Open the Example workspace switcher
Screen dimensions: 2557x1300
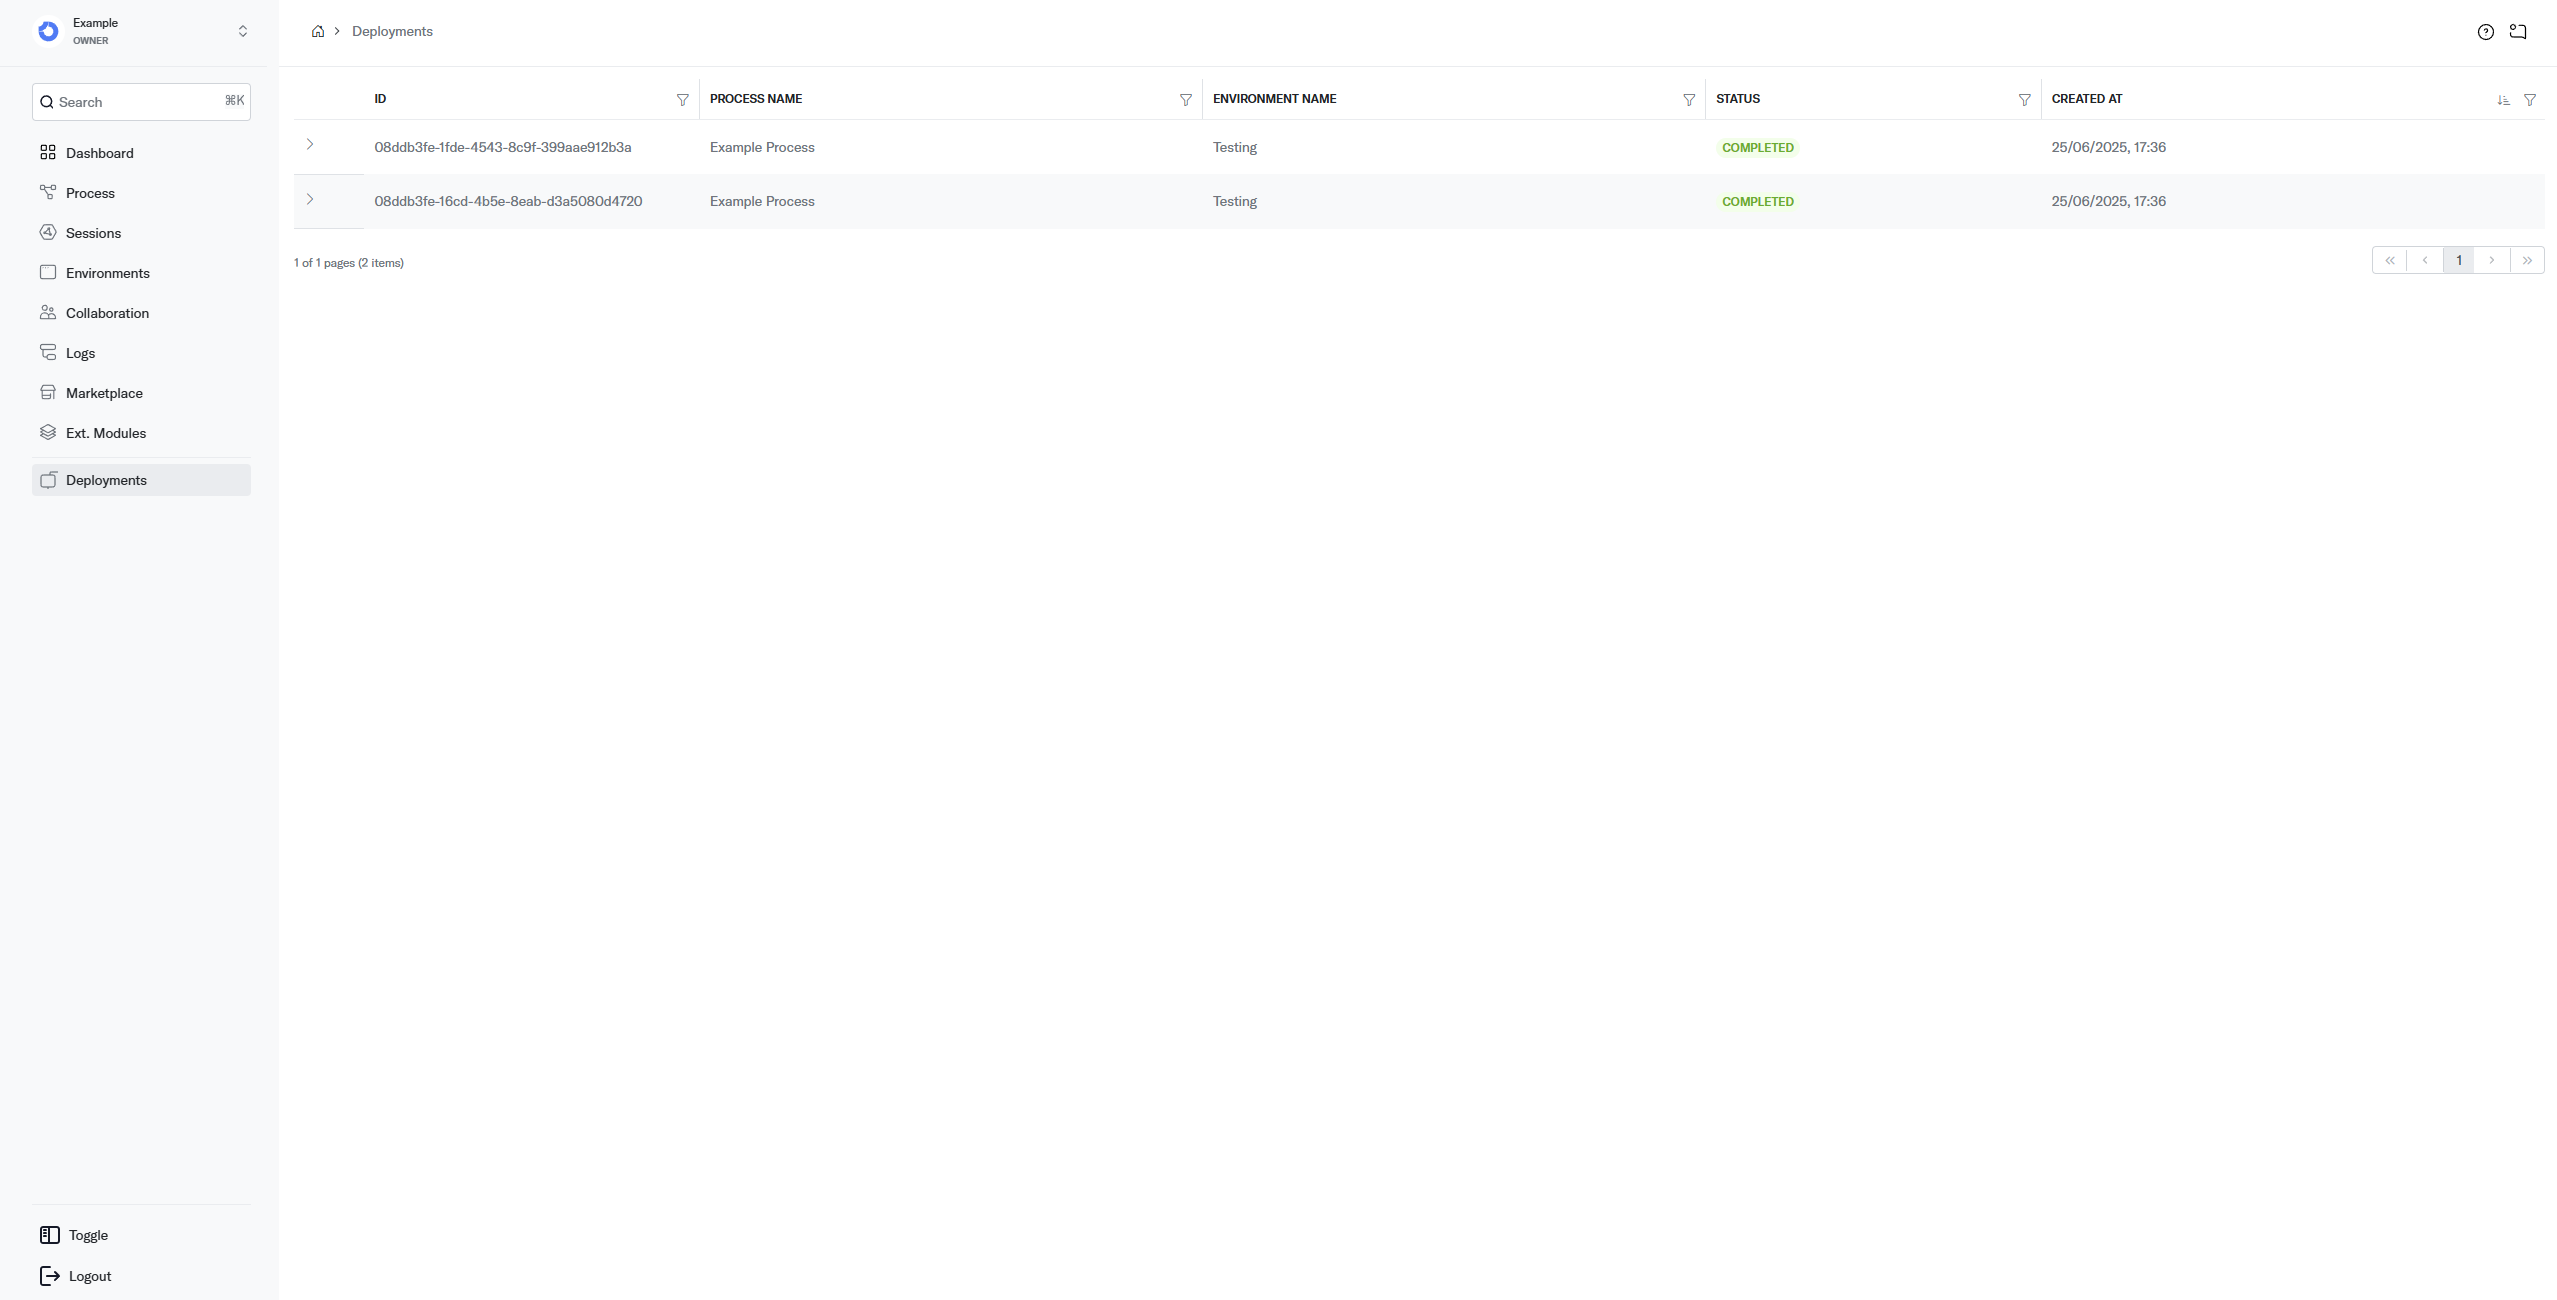(141, 32)
